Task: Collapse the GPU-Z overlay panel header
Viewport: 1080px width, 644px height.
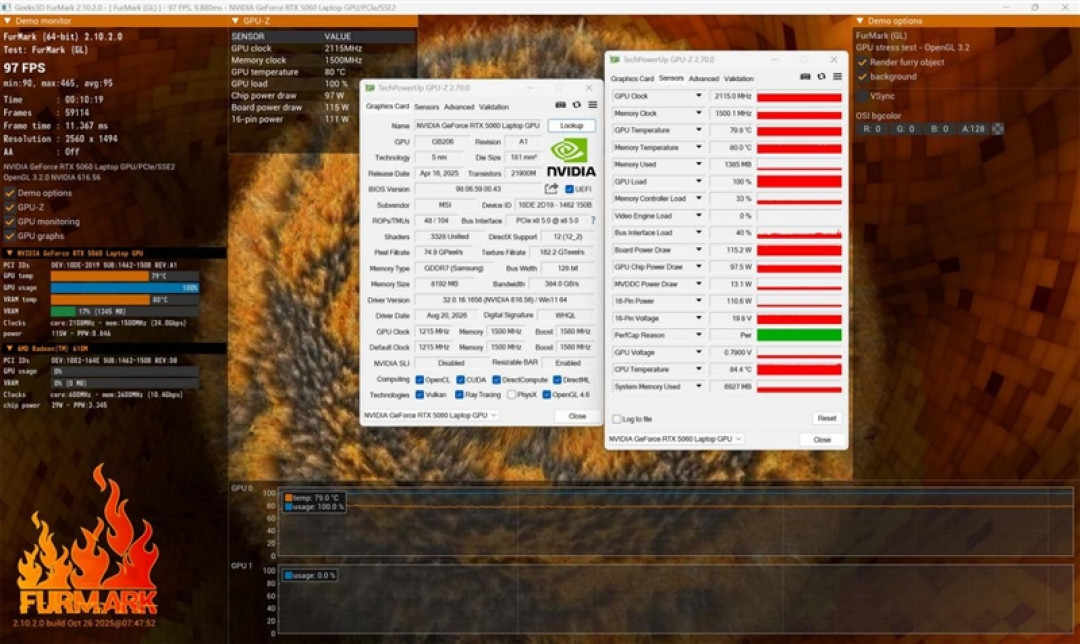Action: pyautogui.click(x=235, y=21)
